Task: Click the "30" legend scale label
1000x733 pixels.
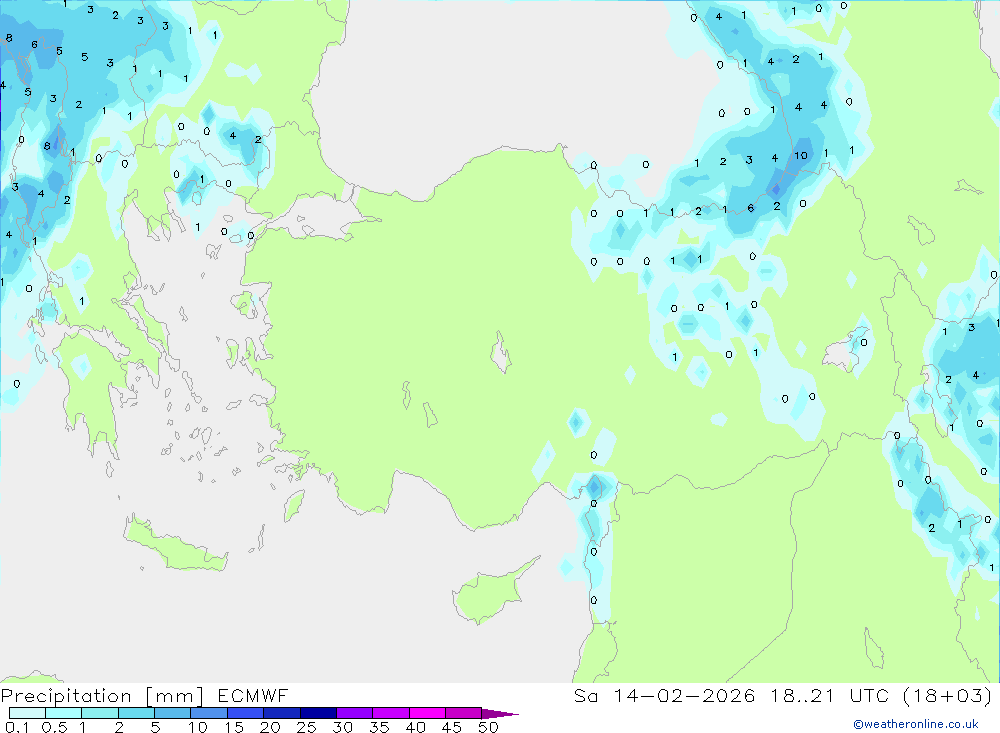Action: [342, 727]
